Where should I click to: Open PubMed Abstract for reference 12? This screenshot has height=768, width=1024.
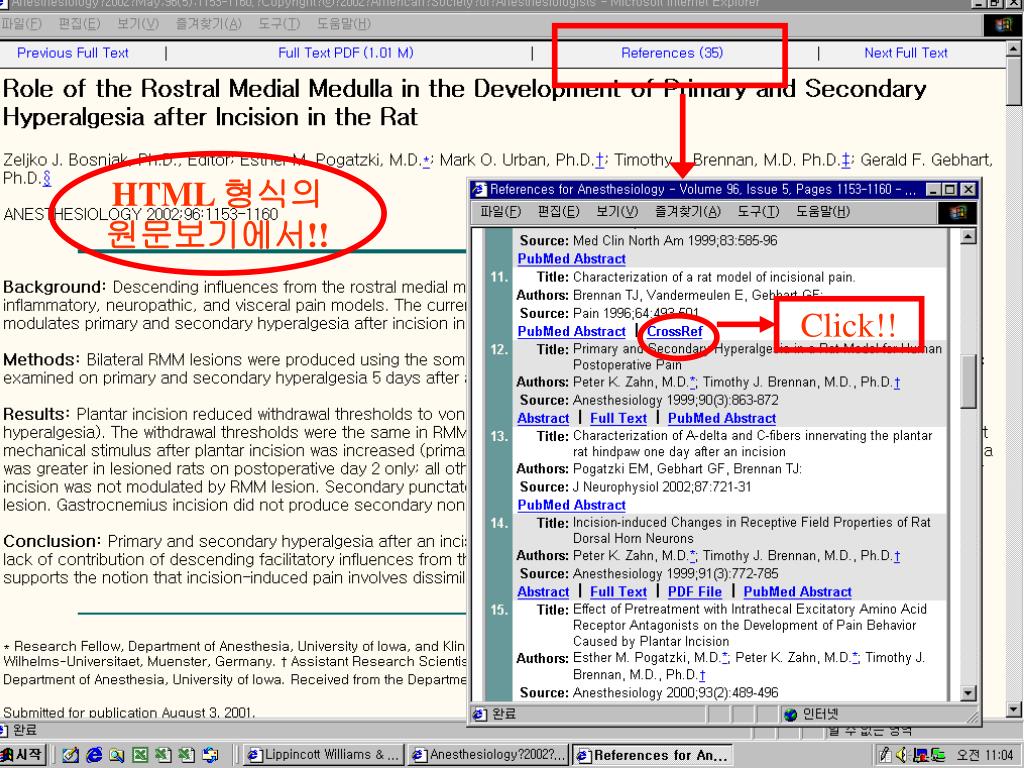722,419
